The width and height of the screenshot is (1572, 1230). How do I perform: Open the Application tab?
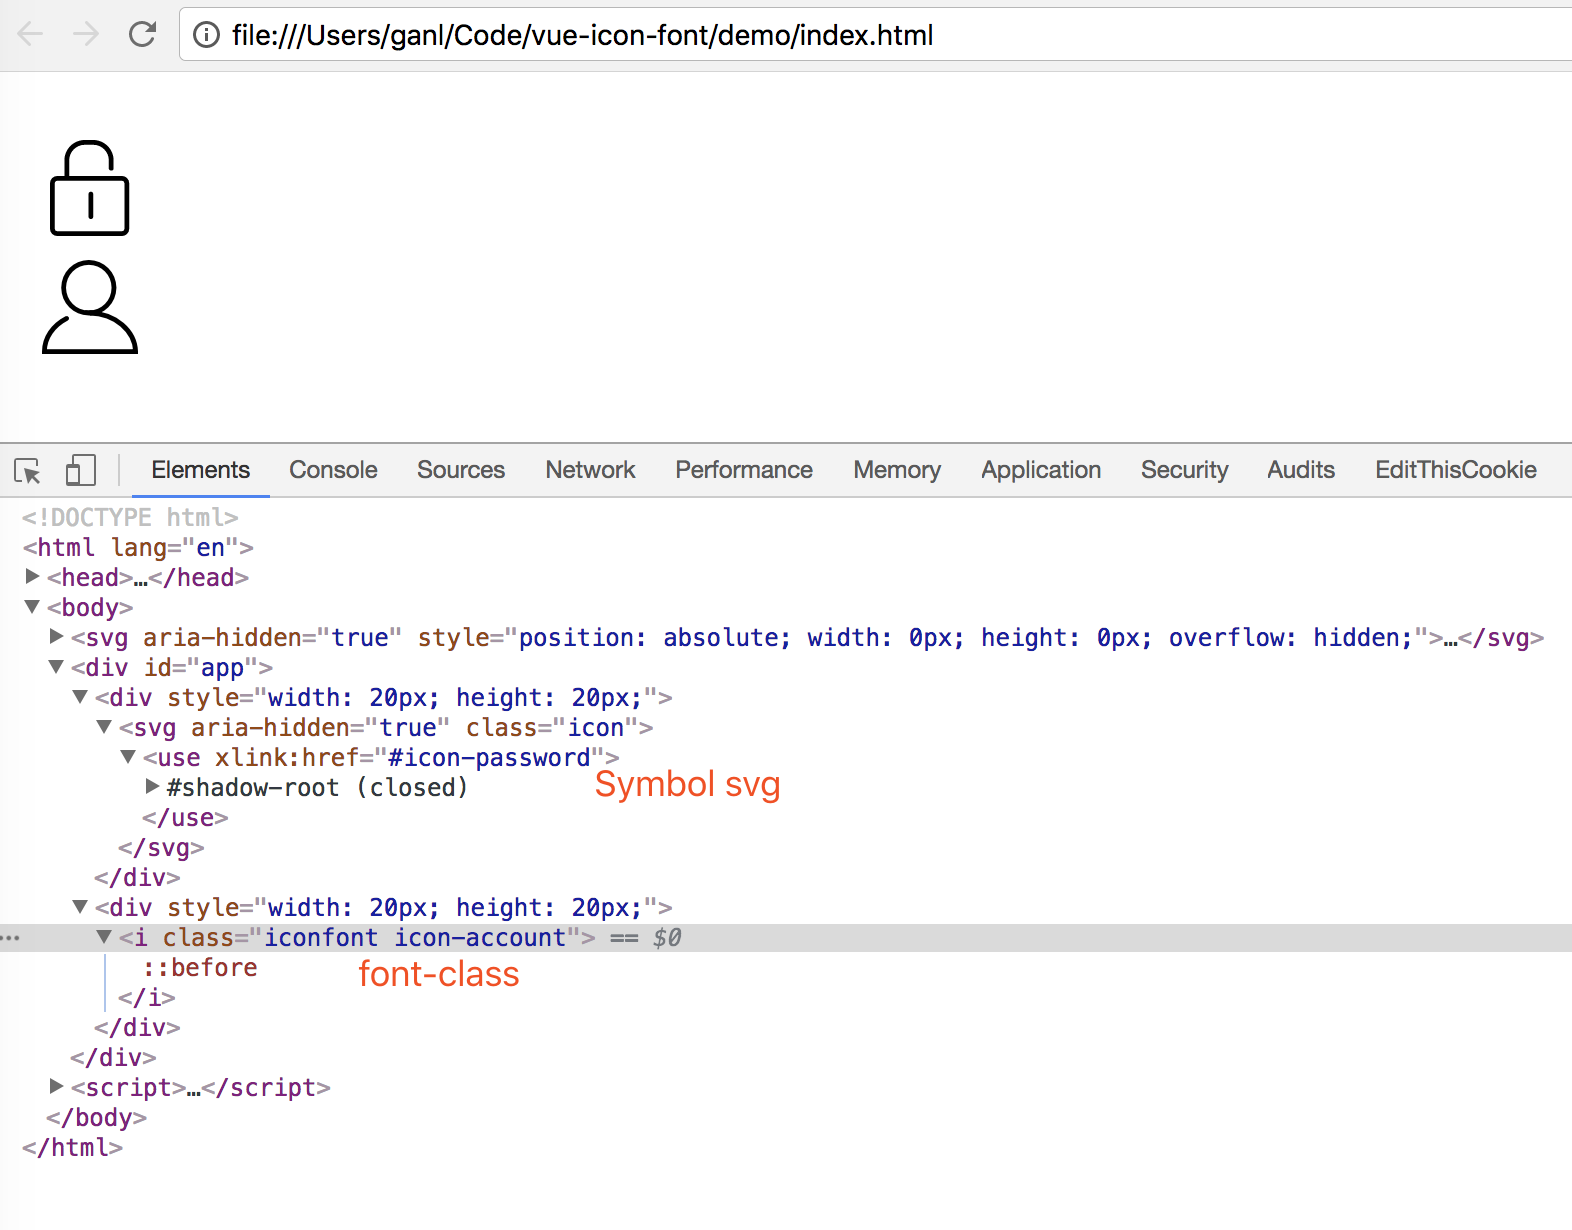pos(1041,470)
